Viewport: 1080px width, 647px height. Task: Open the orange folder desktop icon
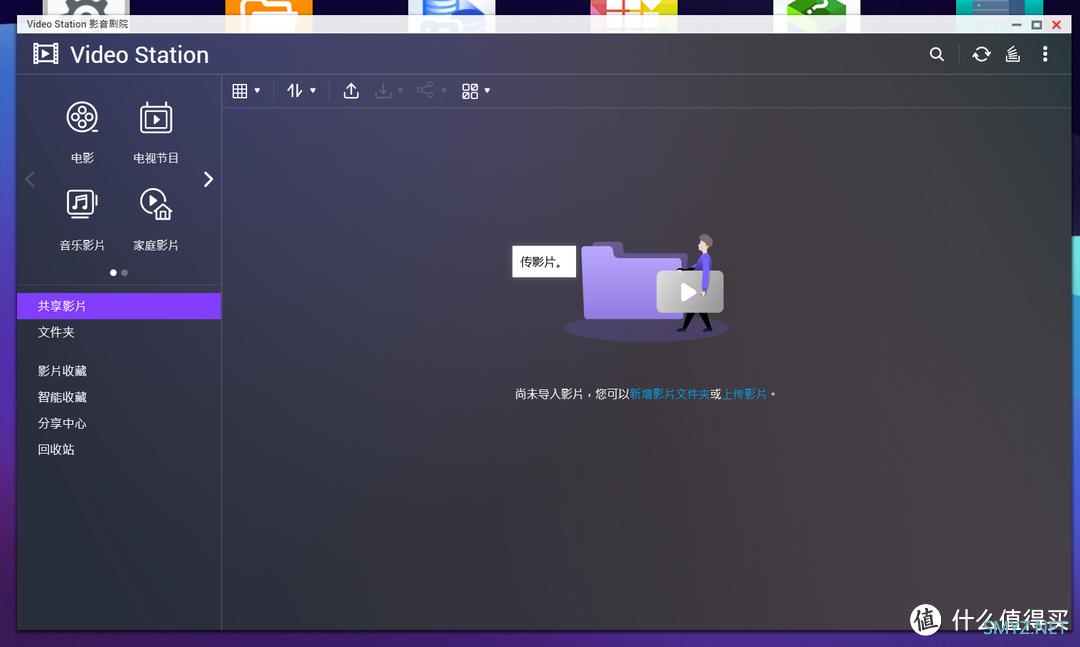[269, 16]
